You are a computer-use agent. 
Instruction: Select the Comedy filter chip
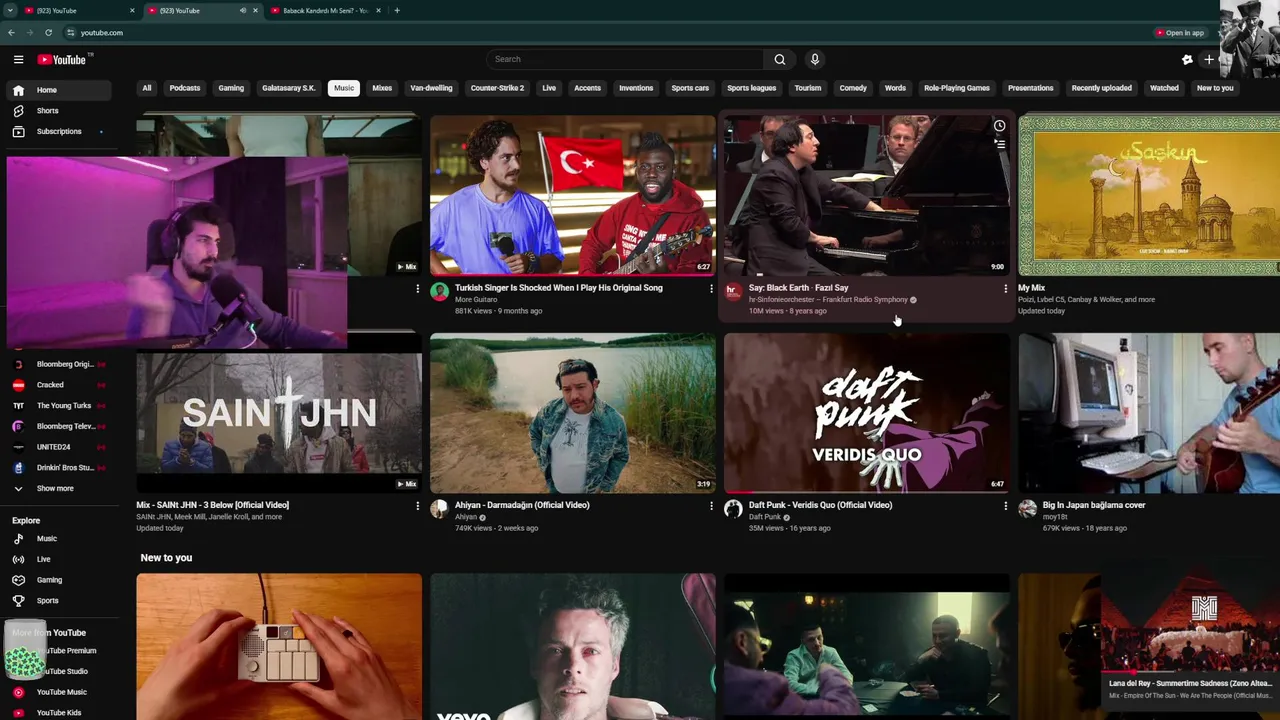853,88
